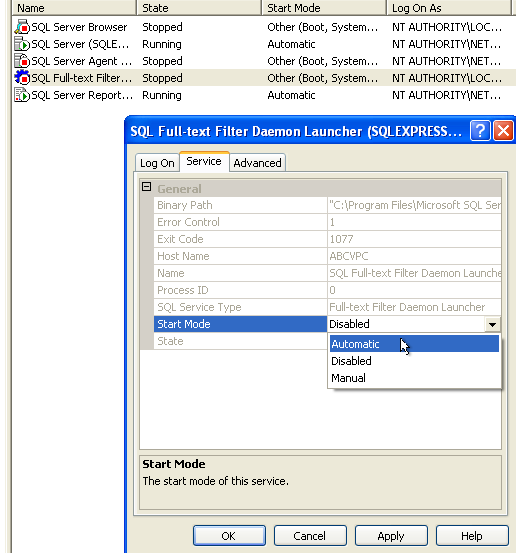Click the Exit Code value 1077
Viewport: 516px width, 553px height.
[341, 239]
